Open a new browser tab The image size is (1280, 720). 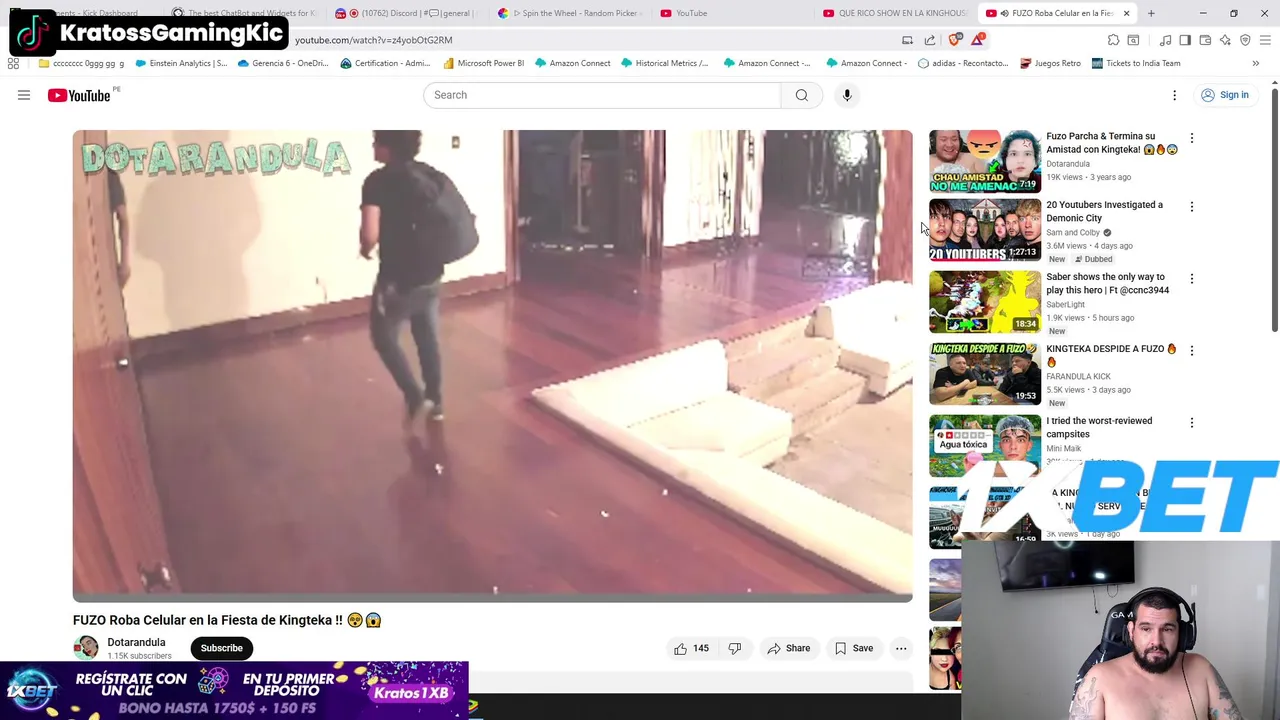point(1151,13)
